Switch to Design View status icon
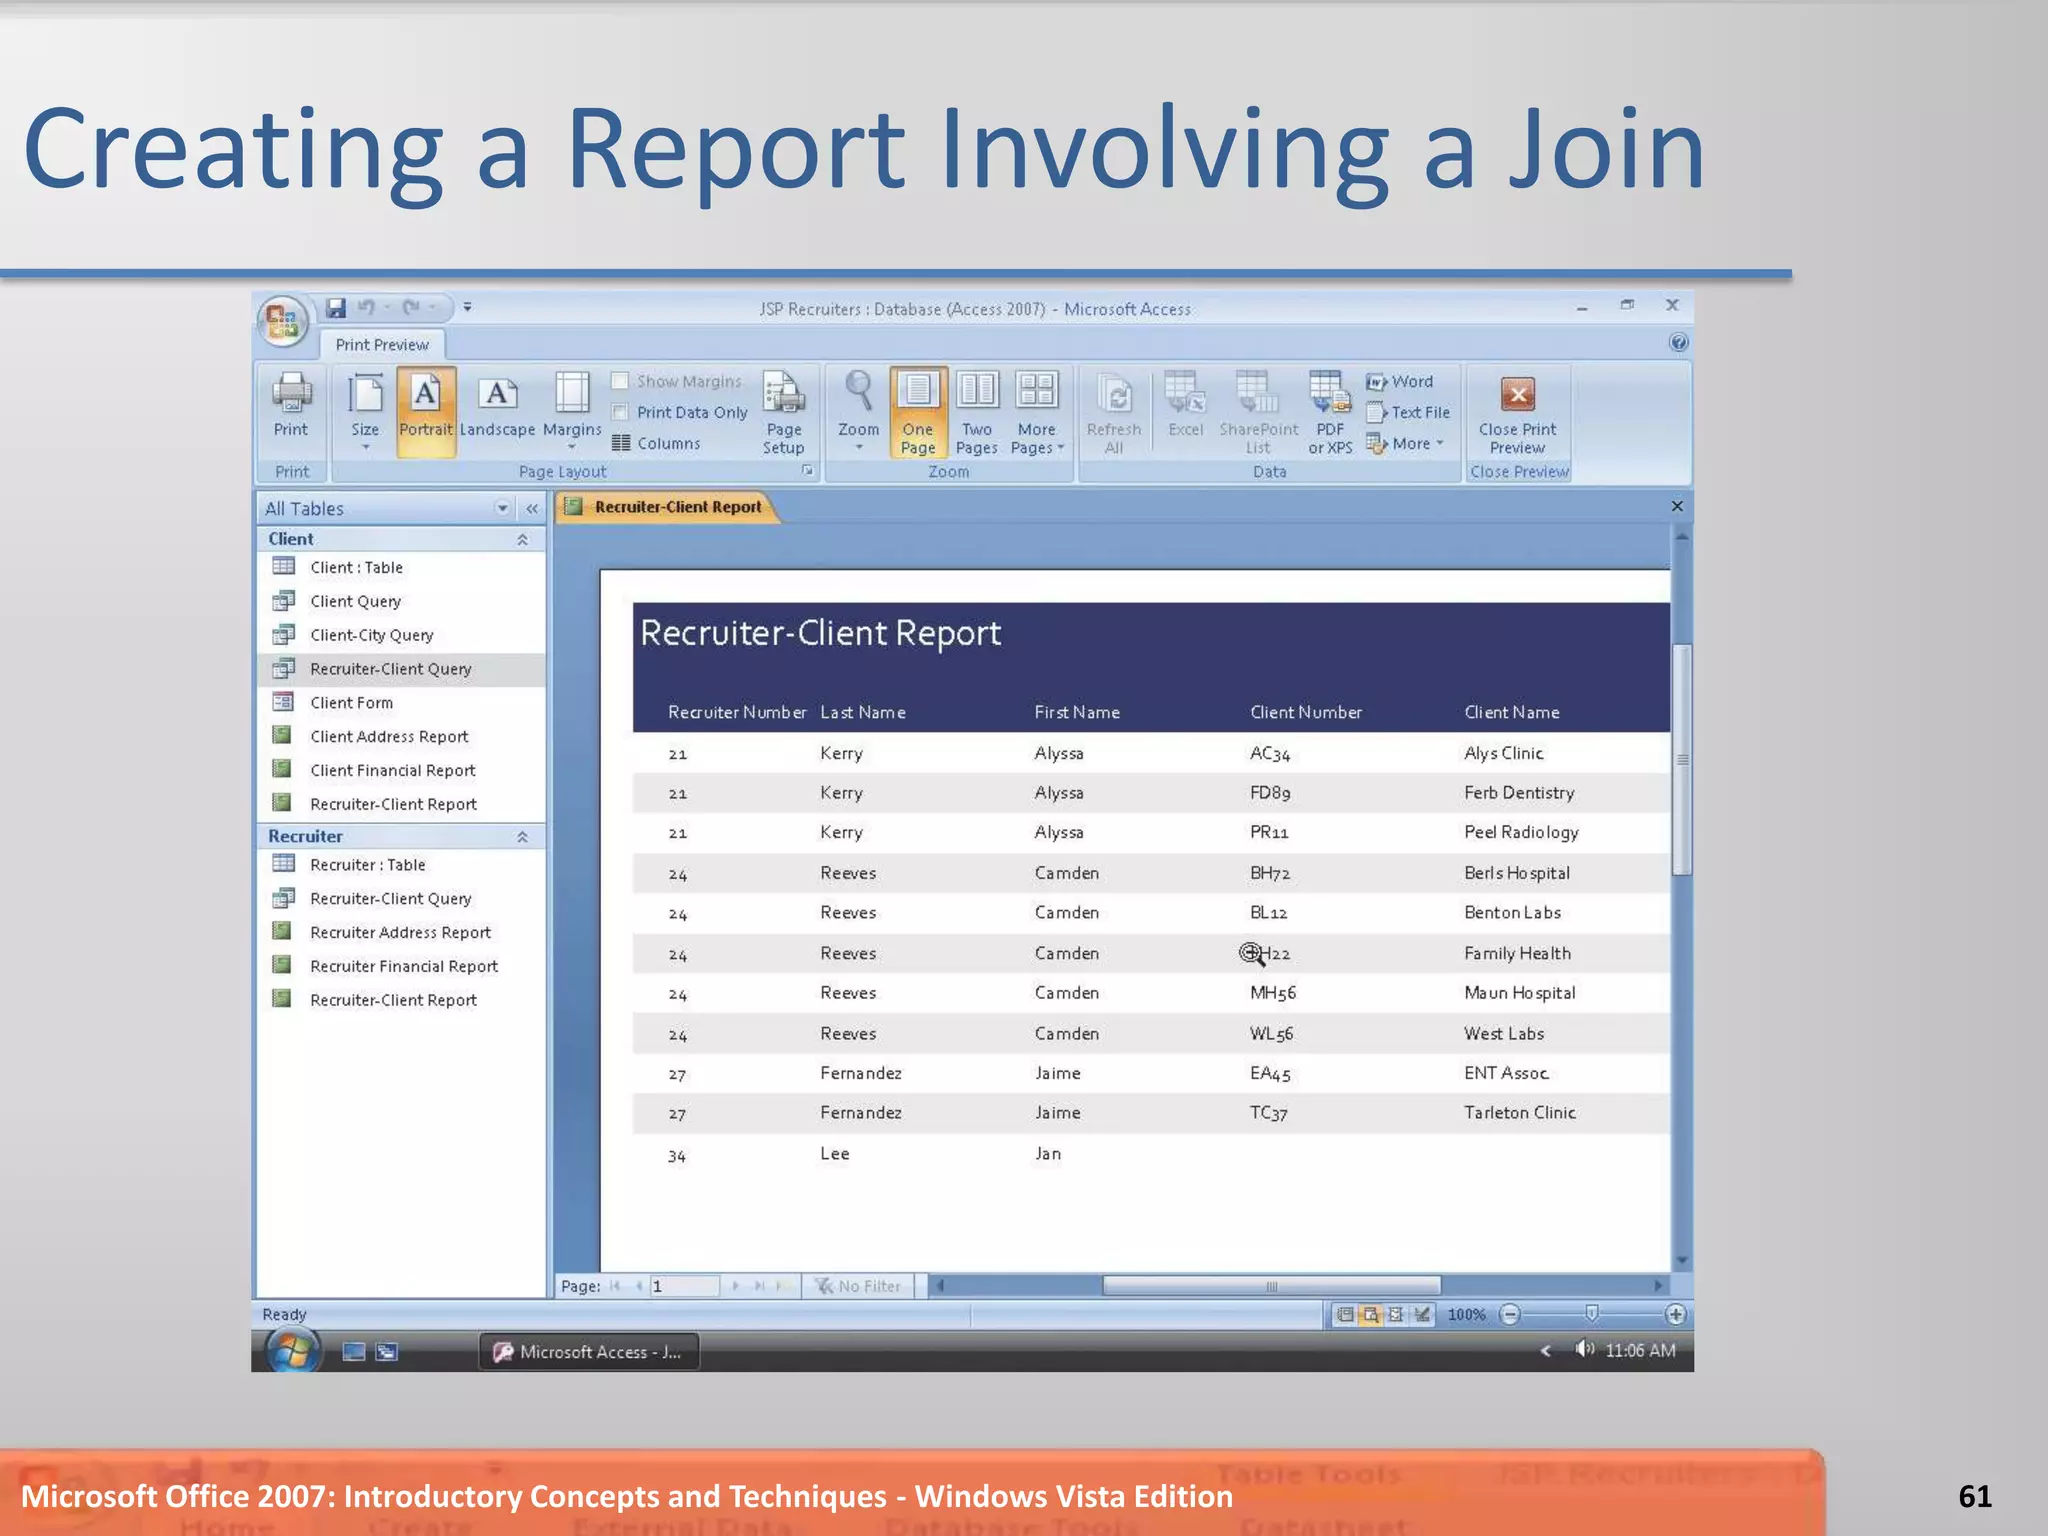The height and width of the screenshot is (1536, 2048). pos(1422,1314)
